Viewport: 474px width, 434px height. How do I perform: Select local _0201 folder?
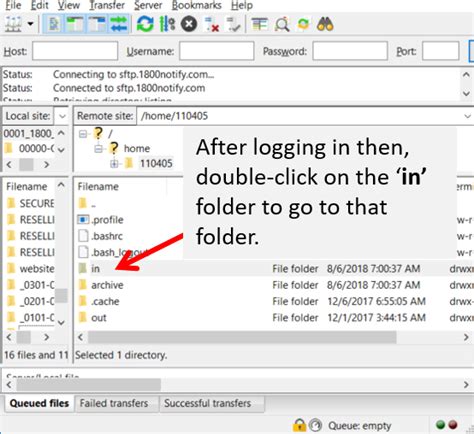[31, 301]
